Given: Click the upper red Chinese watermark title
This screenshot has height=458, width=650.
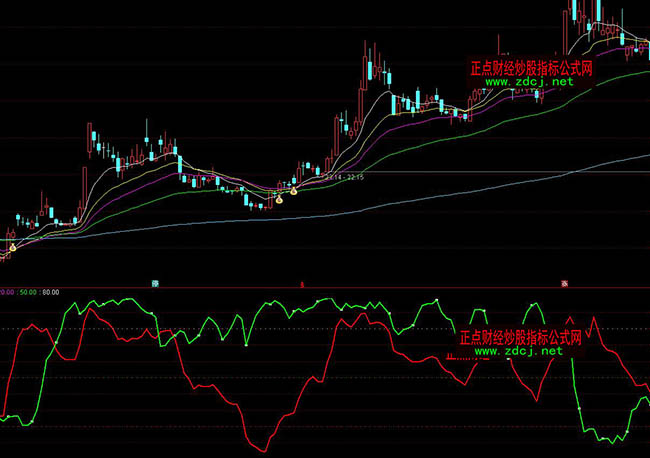Looking at the screenshot, I should coord(531,69).
